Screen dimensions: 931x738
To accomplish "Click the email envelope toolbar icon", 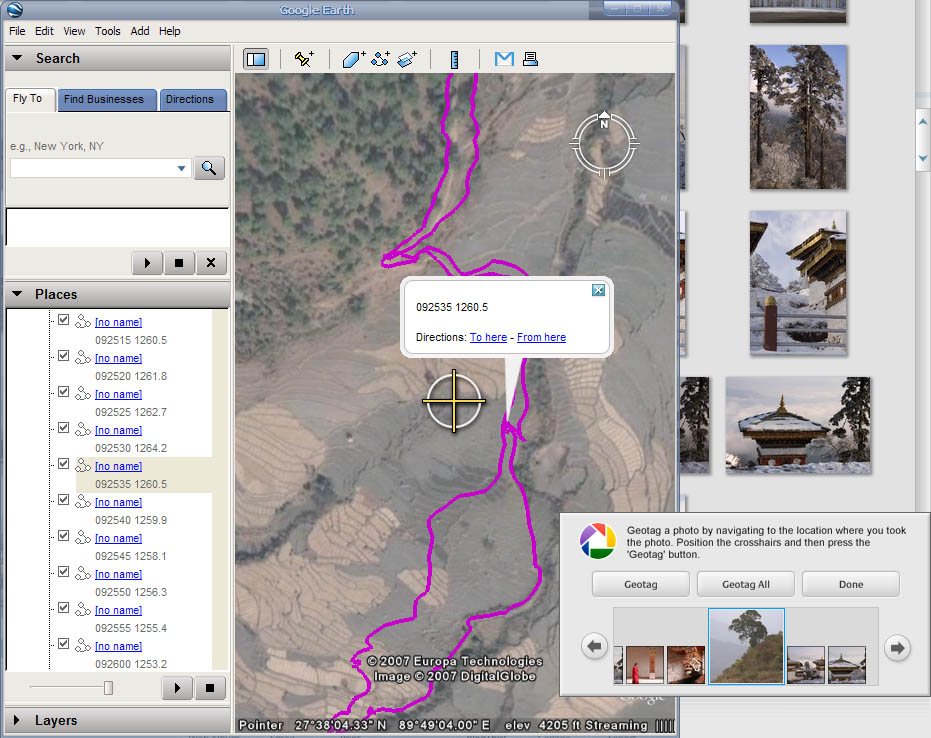I will click(x=504, y=59).
